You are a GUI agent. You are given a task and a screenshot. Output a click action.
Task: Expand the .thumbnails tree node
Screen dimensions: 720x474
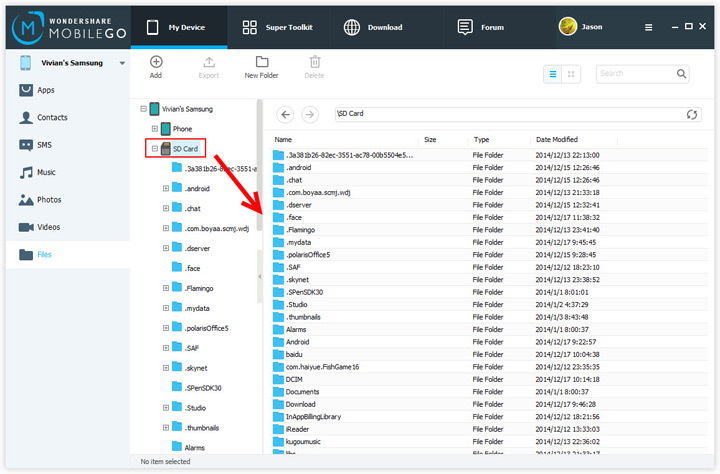pyautogui.click(x=166, y=428)
